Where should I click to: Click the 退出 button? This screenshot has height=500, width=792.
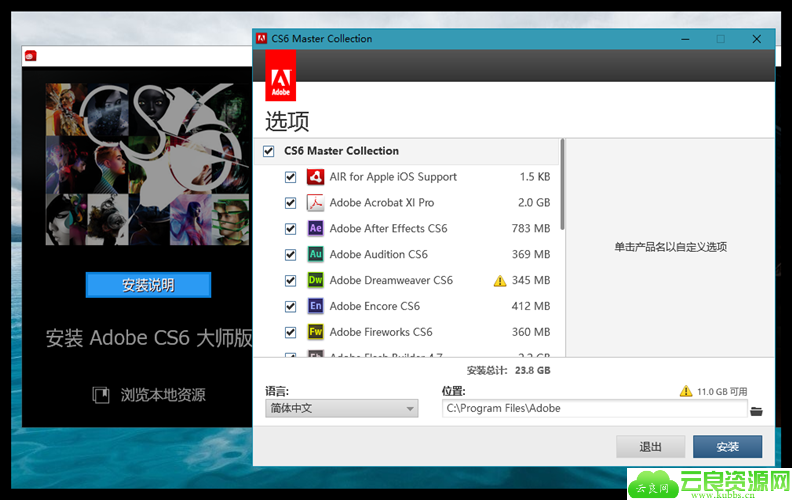coord(650,446)
